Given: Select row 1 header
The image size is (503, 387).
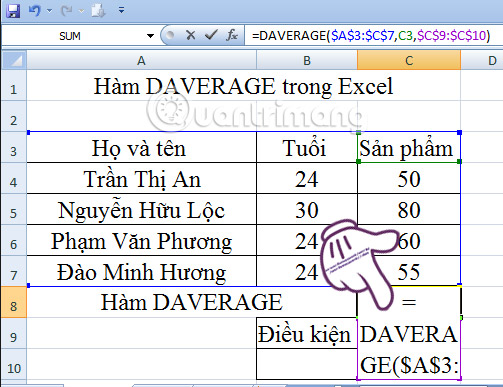Looking at the screenshot, I should tap(14, 86).
